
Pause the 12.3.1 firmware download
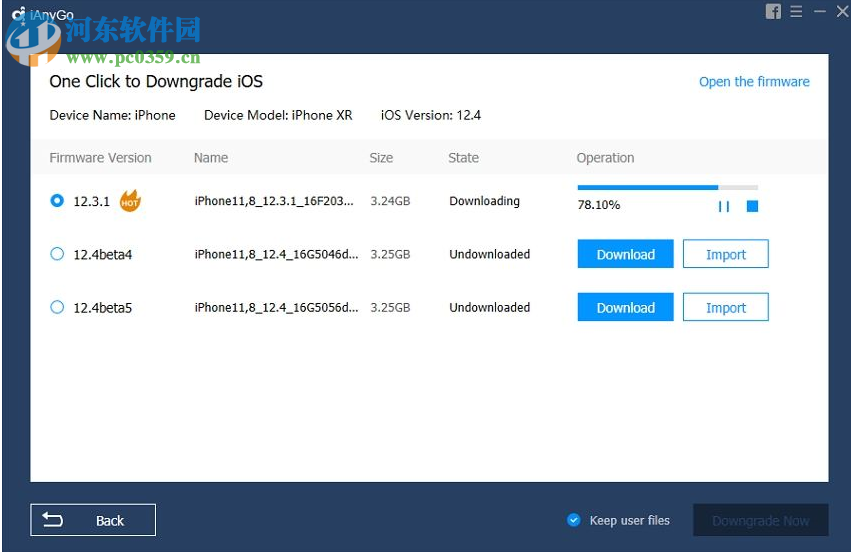723,206
